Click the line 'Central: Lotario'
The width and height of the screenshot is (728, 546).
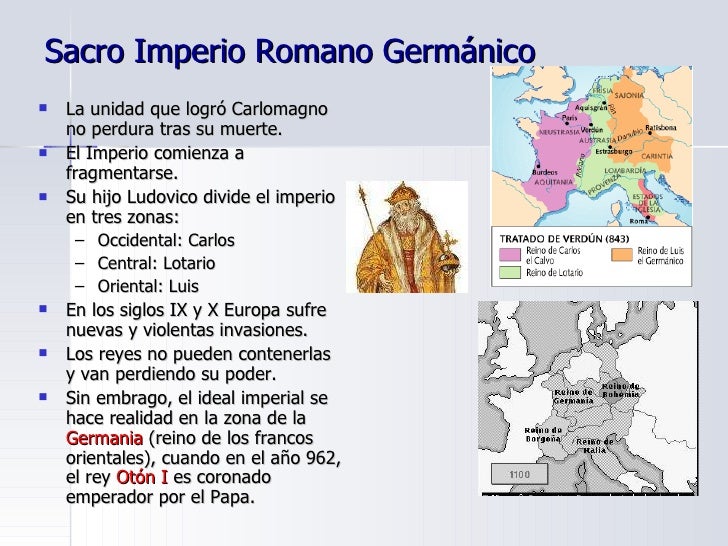pyautogui.click(x=156, y=263)
